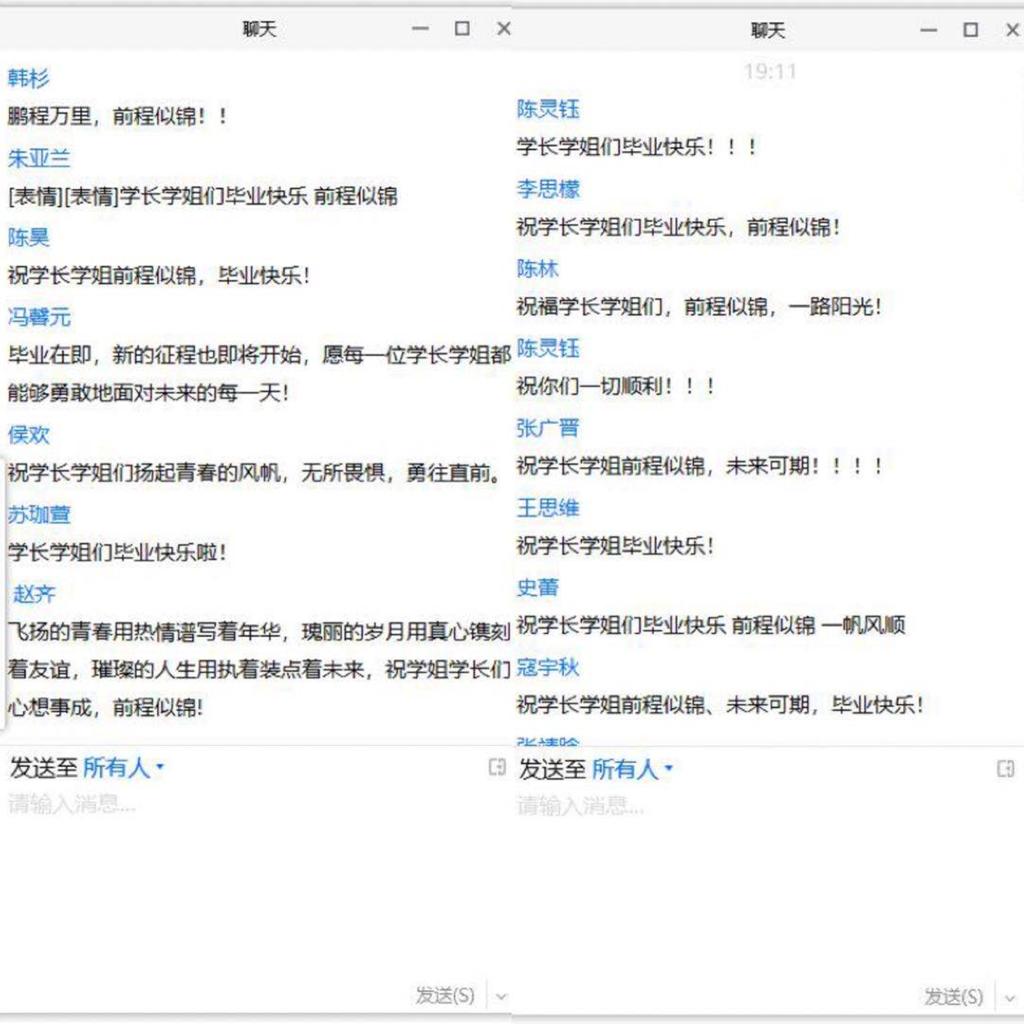
Task: Click the 19:11 timestamp in right chat
Action: coord(770,71)
